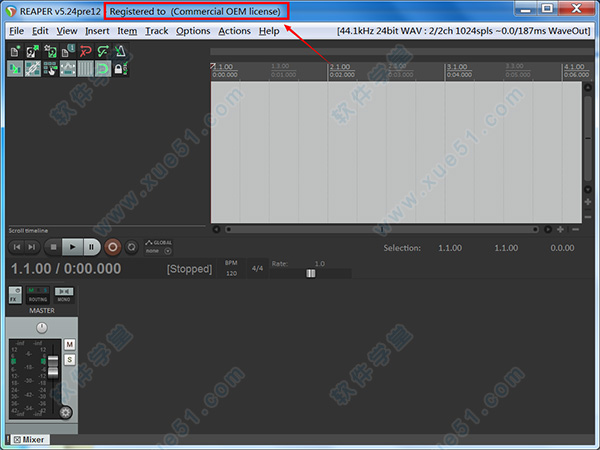Click the New Project toolbar icon
The width and height of the screenshot is (600, 450).
(15, 50)
